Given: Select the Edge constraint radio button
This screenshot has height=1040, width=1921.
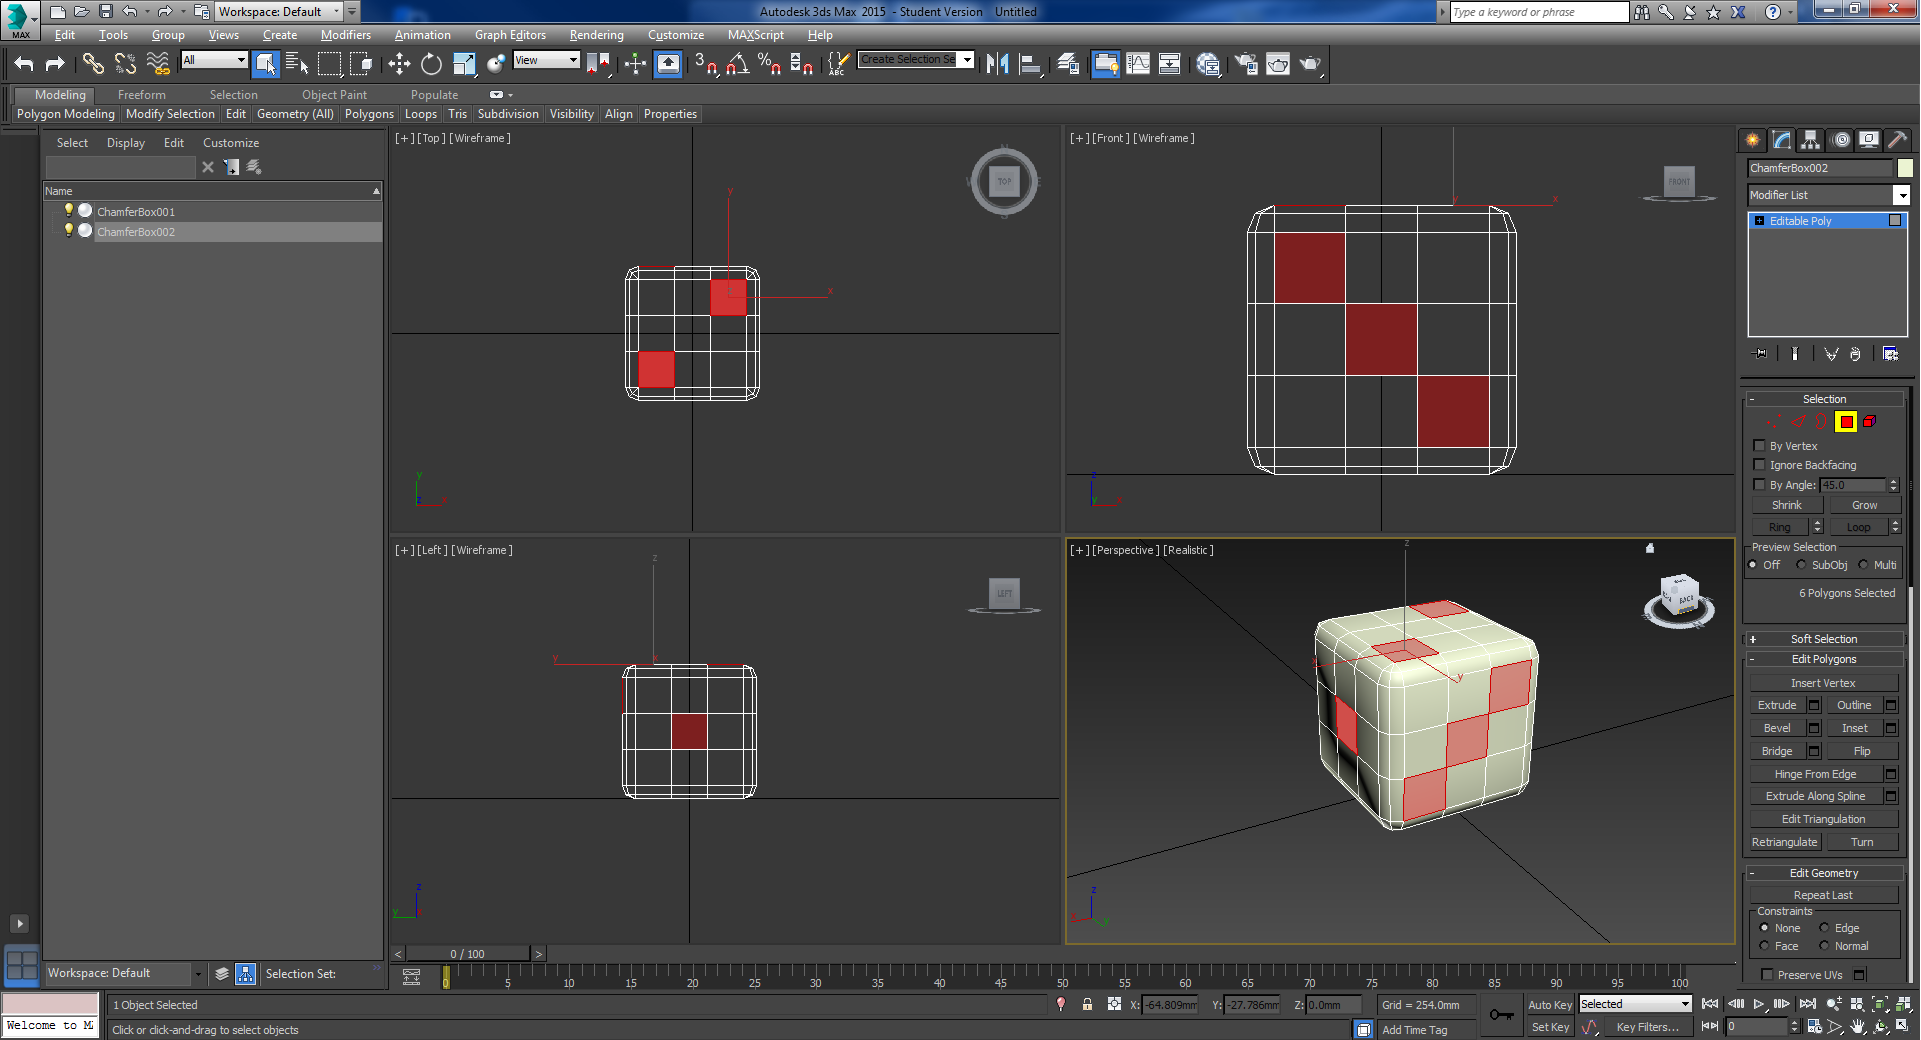Looking at the screenshot, I should coord(1824,928).
